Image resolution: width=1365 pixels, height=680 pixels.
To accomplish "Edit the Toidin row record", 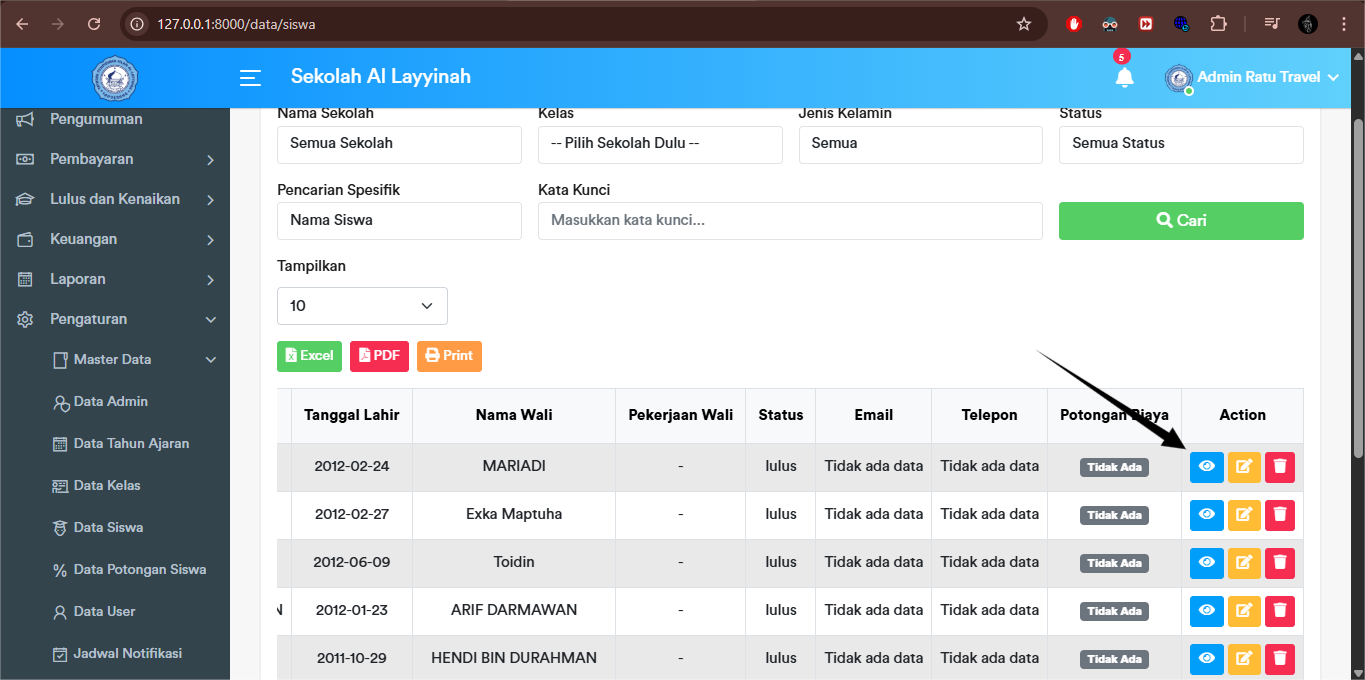I will click(x=1243, y=563).
